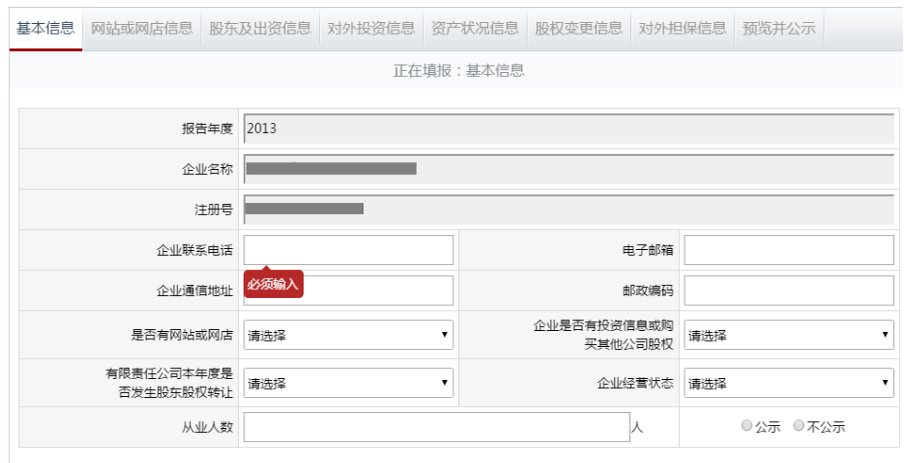Switch to the 对外担保信息 tab
This screenshot has height=463, width=904.
pos(682,28)
